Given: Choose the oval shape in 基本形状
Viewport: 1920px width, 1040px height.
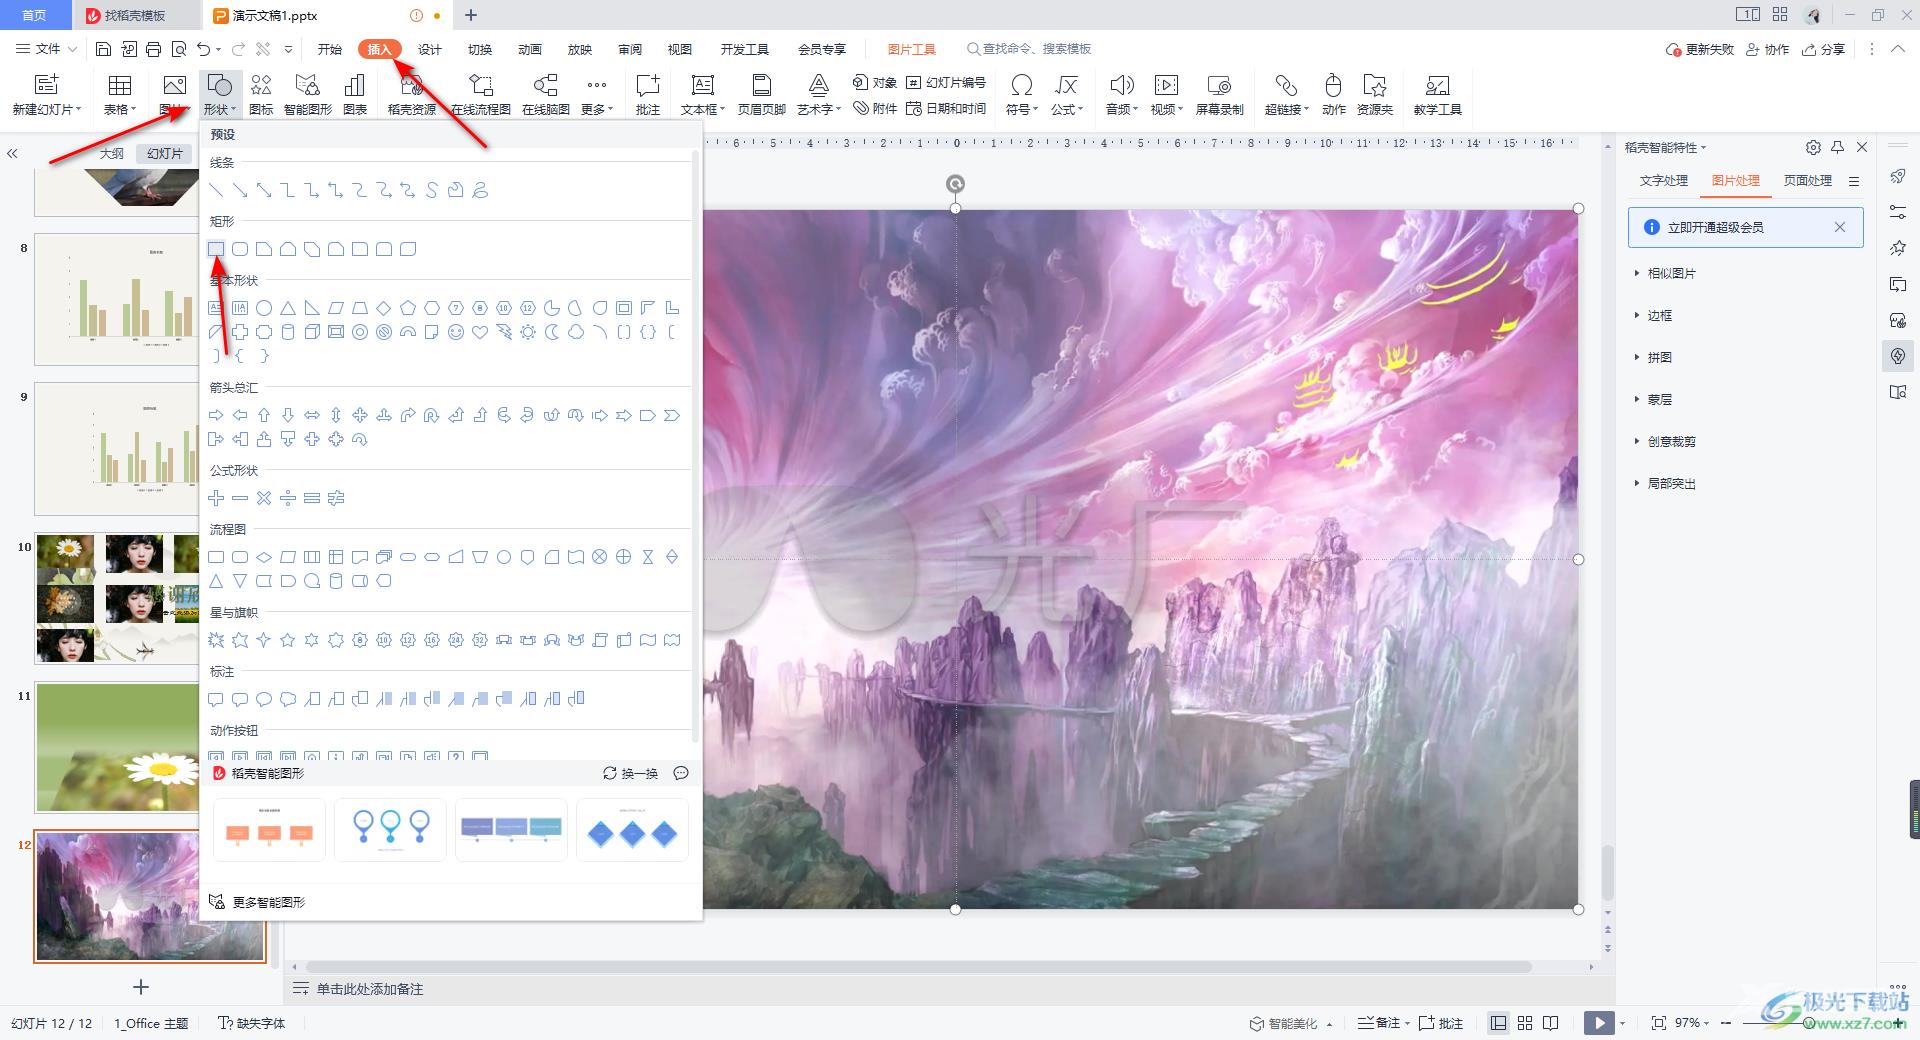Looking at the screenshot, I should click(x=264, y=308).
